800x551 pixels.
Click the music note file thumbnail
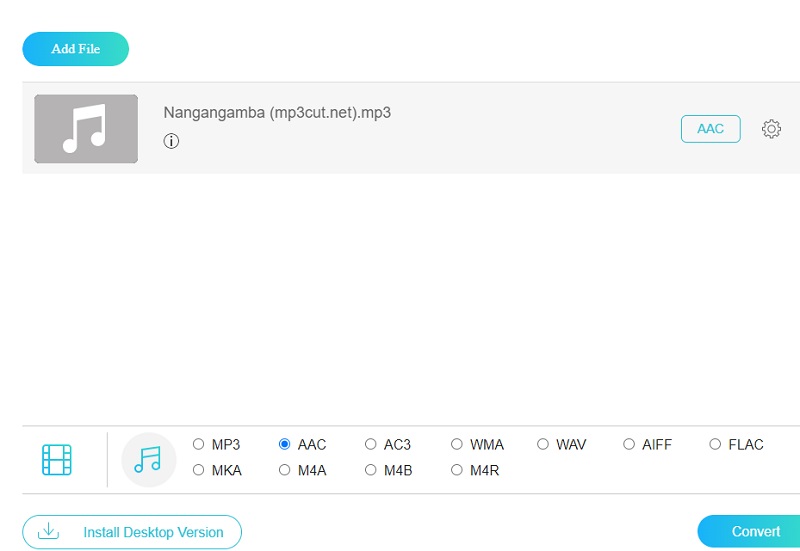click(x=86, y=129)
